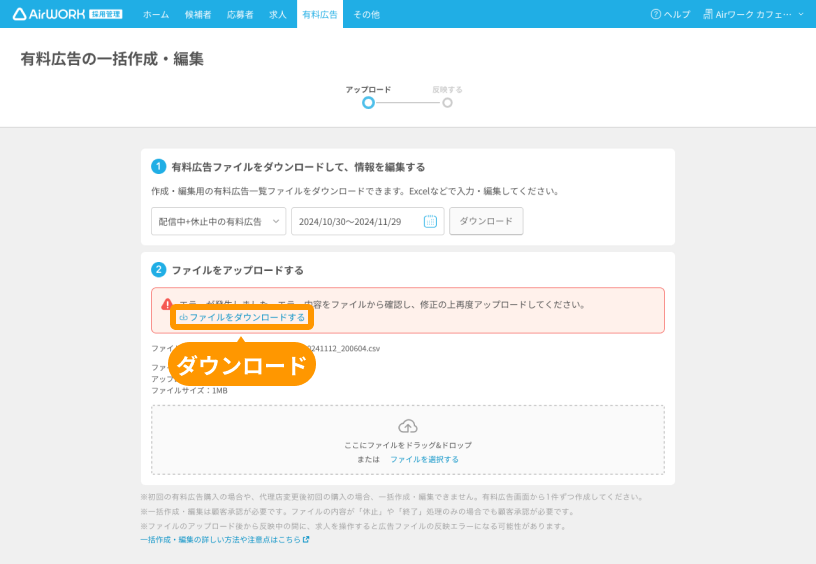Click the red error warning icon
This screenshot has height=564, width=816.
coord(167,304)
